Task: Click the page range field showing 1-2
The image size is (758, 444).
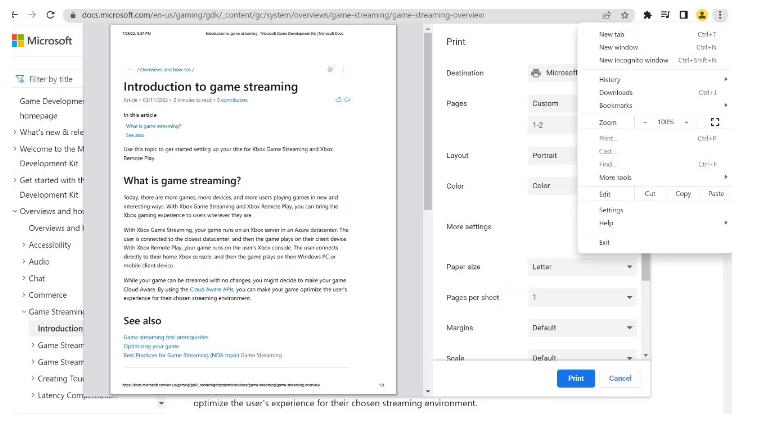Action: click(554, 125)
